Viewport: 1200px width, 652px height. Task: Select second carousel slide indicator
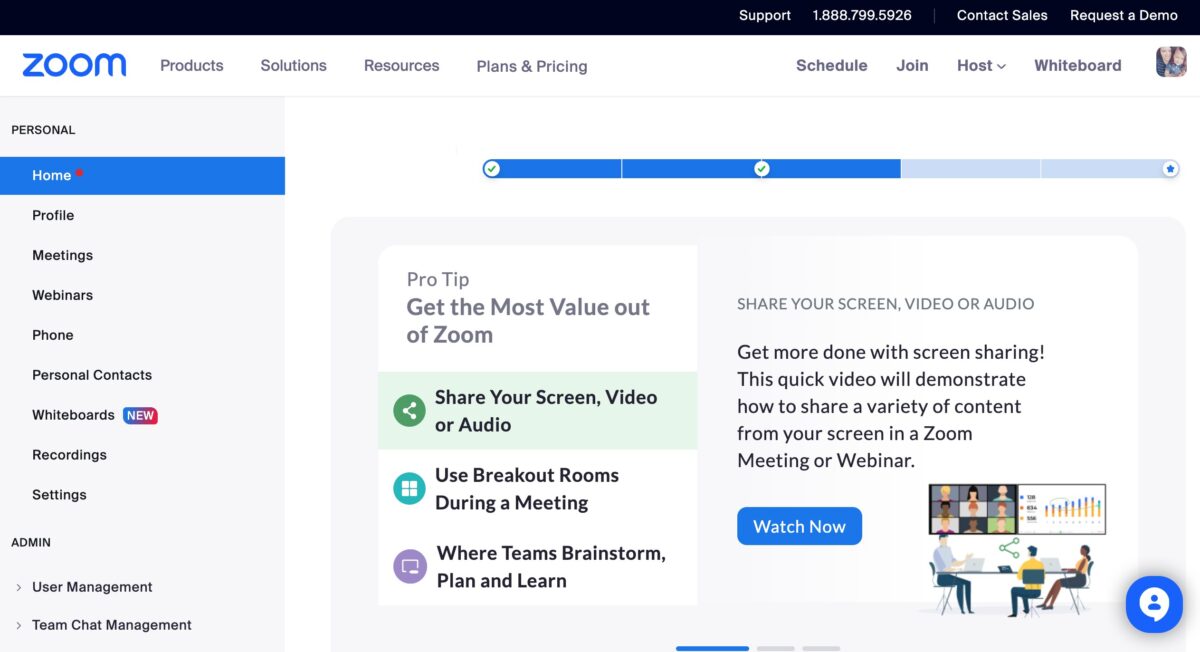coord(775,648)
